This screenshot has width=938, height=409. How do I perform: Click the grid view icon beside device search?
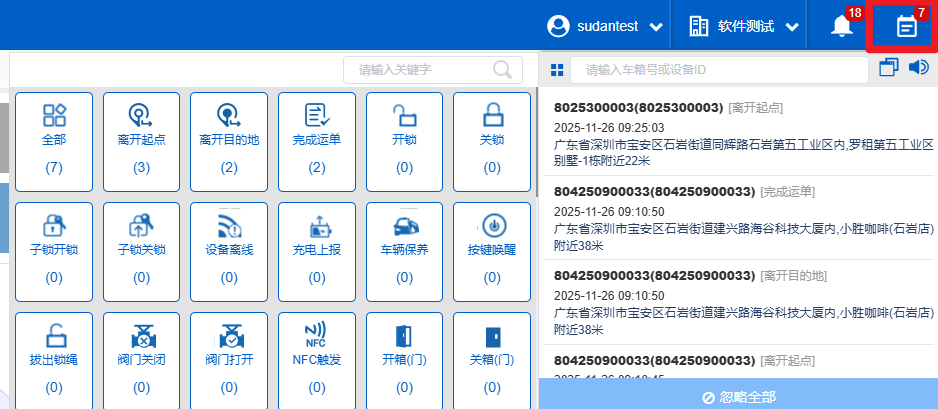point(557,70)
